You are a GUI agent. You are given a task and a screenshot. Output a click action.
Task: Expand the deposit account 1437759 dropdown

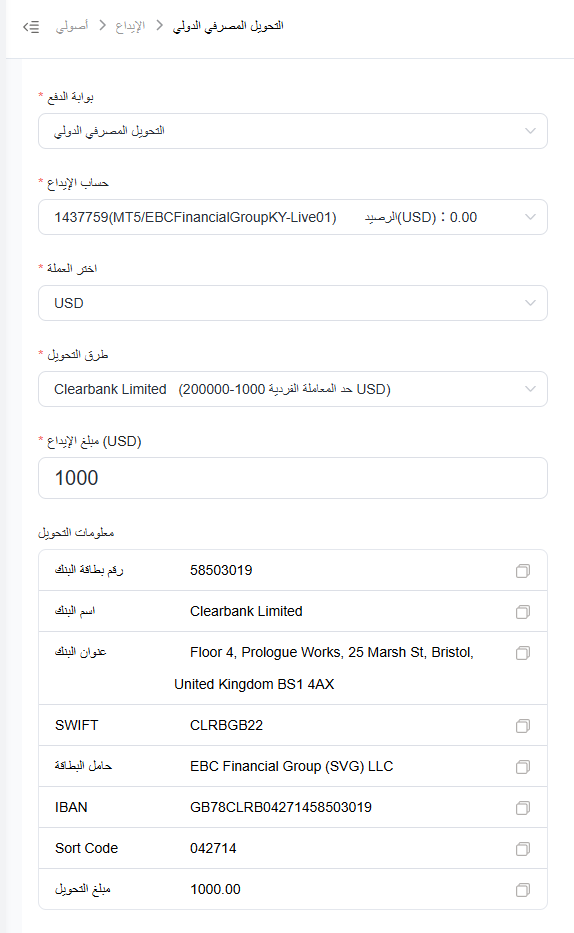(x=293, y=217)
